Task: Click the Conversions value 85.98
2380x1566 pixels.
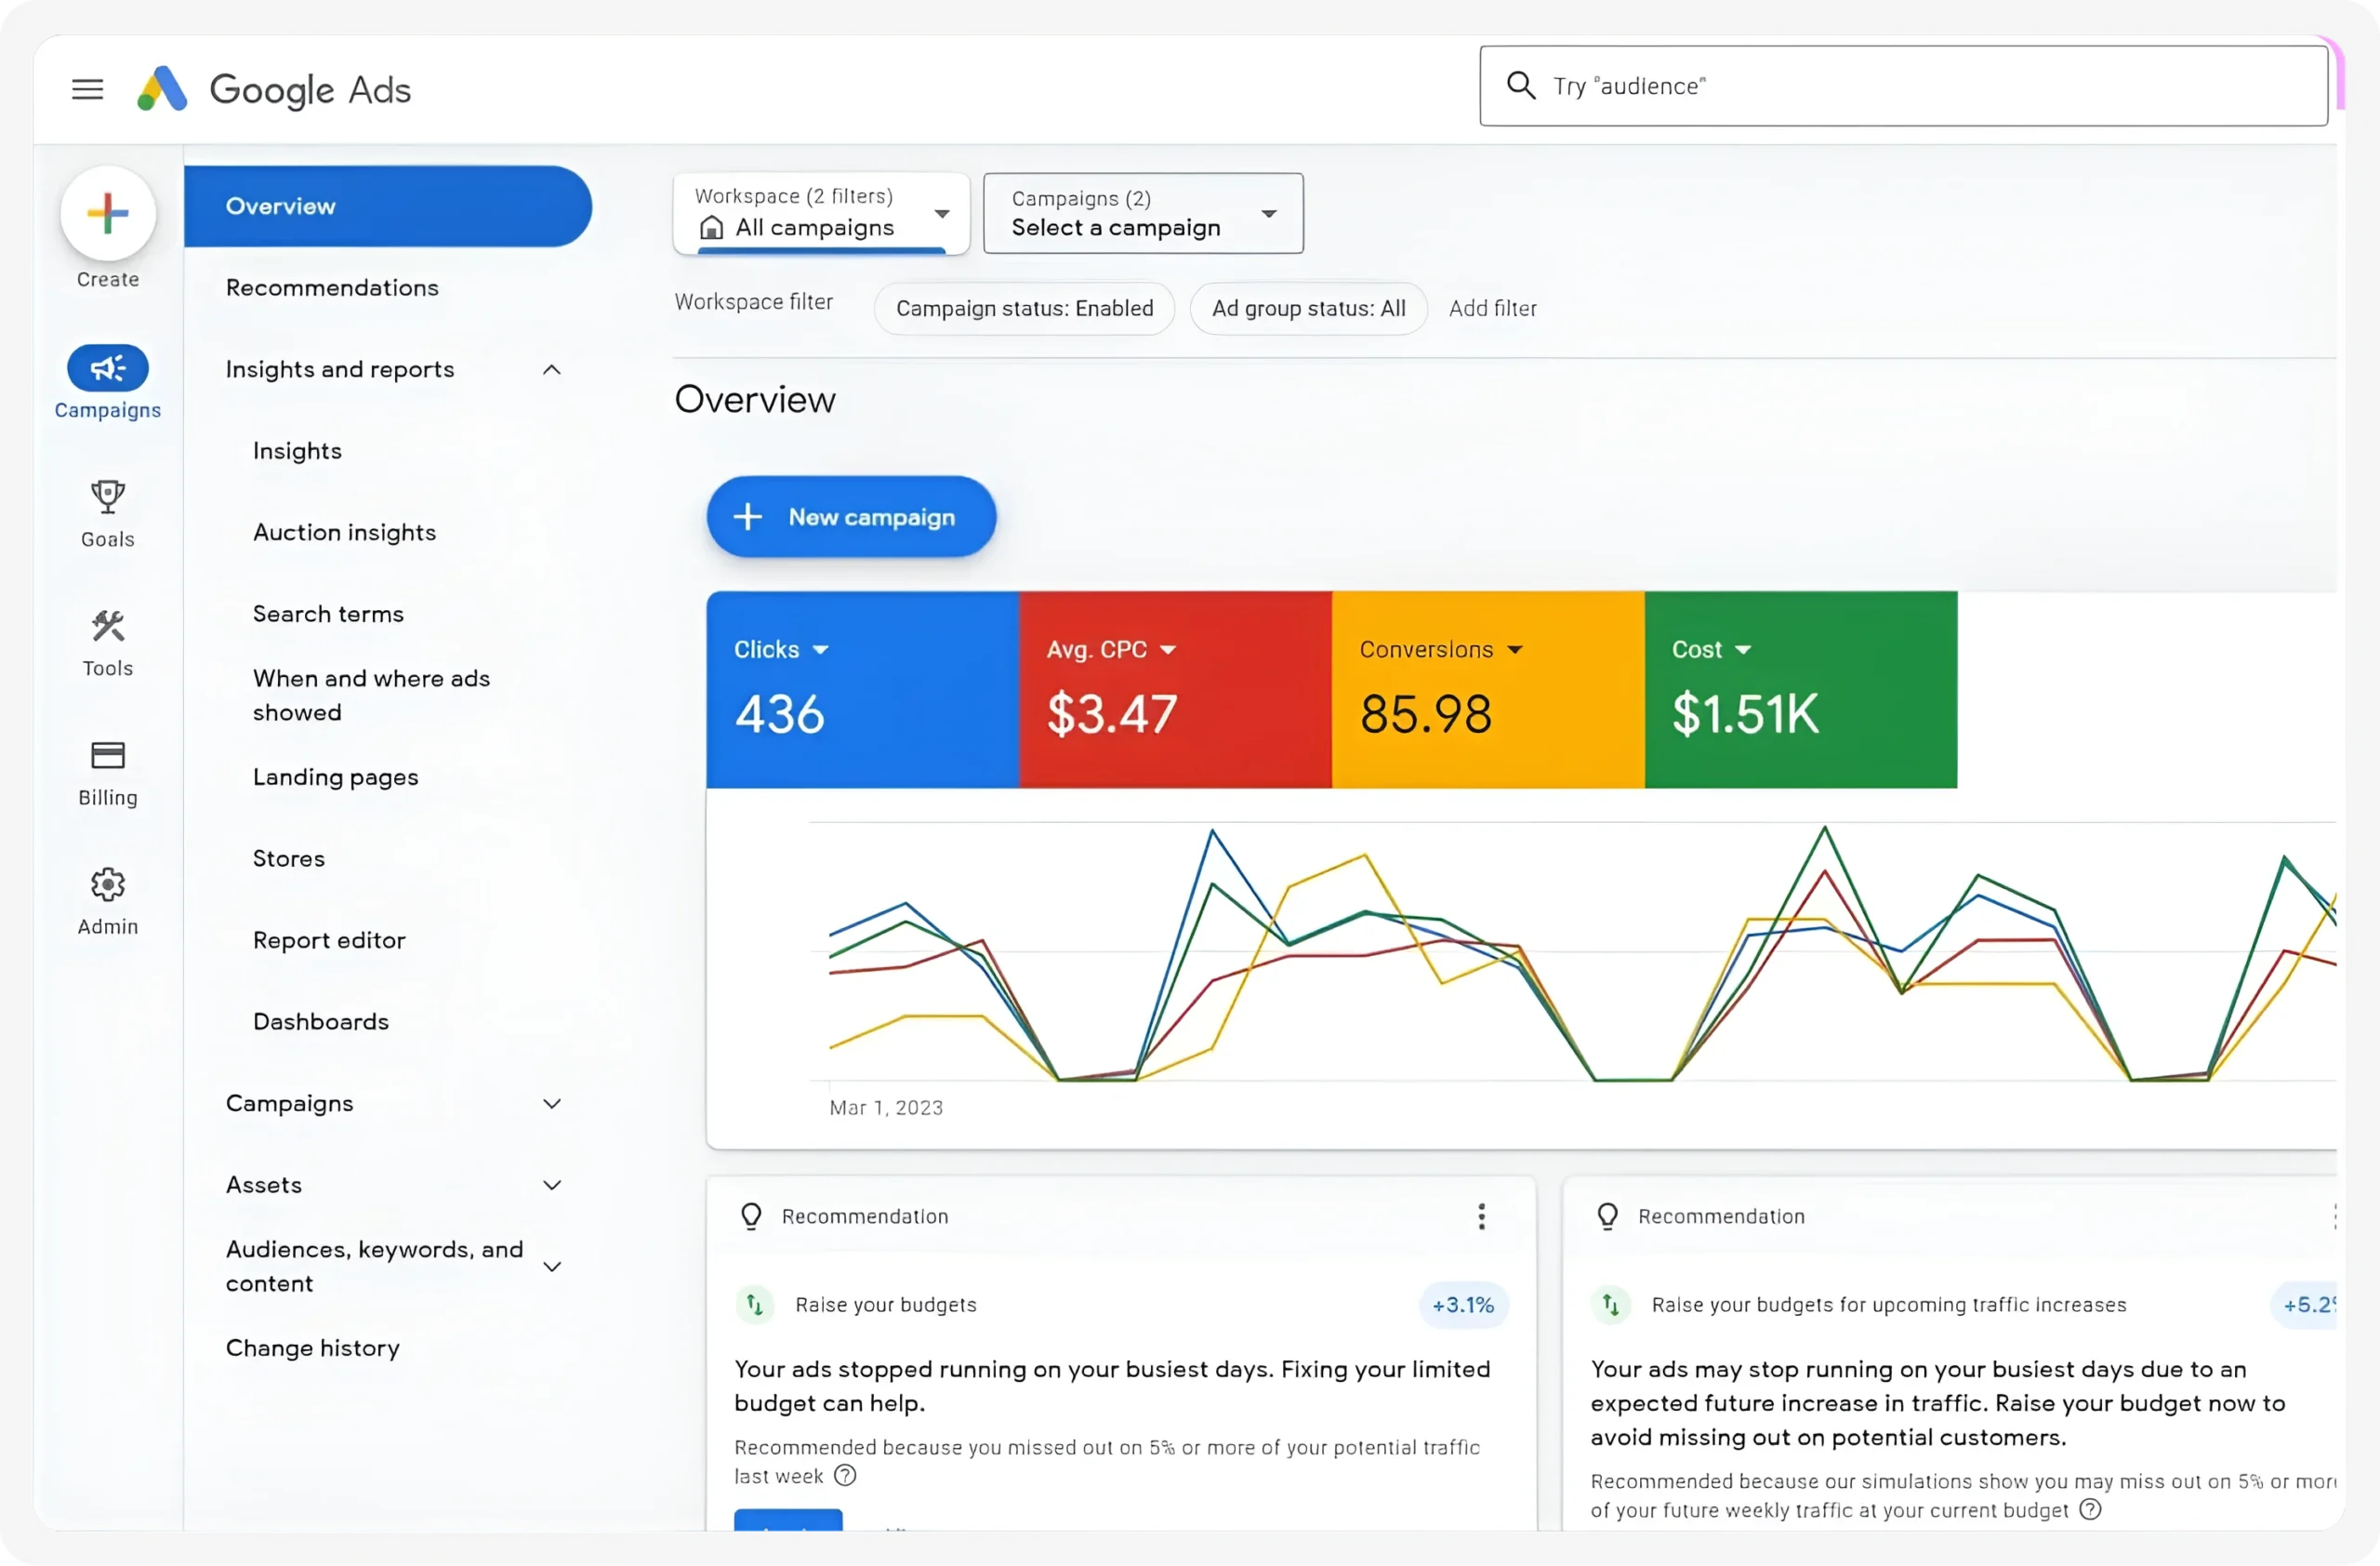Action: pos(1425,714)
